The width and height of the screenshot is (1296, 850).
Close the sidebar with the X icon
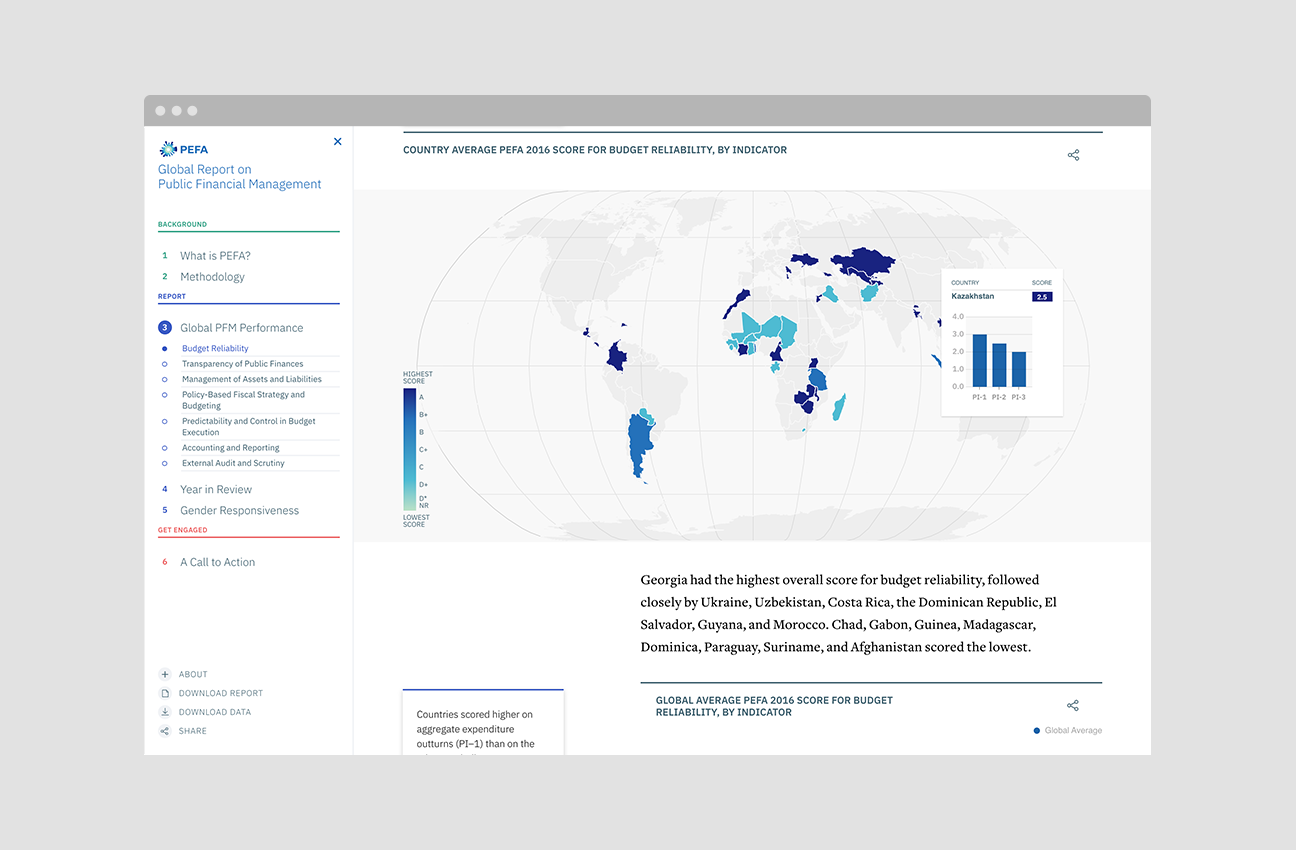tap(337, 142)
